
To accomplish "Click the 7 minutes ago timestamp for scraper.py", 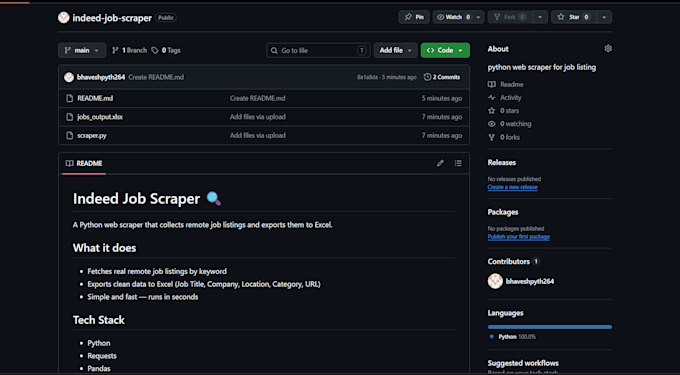I will point(442,136).
